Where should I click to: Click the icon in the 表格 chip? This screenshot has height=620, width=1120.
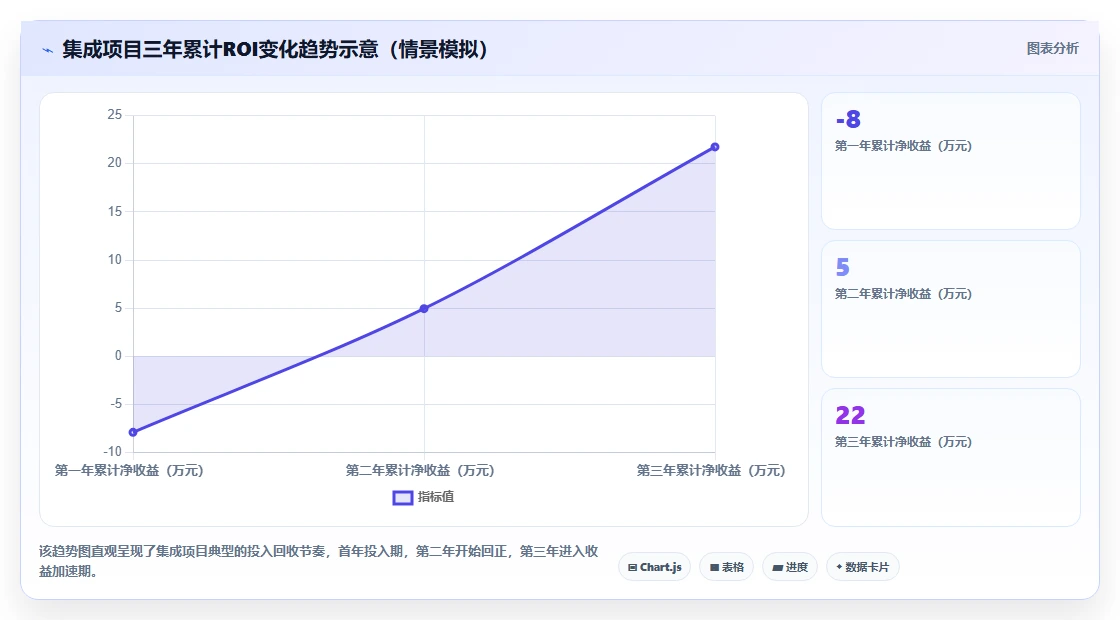coord(714,568)
